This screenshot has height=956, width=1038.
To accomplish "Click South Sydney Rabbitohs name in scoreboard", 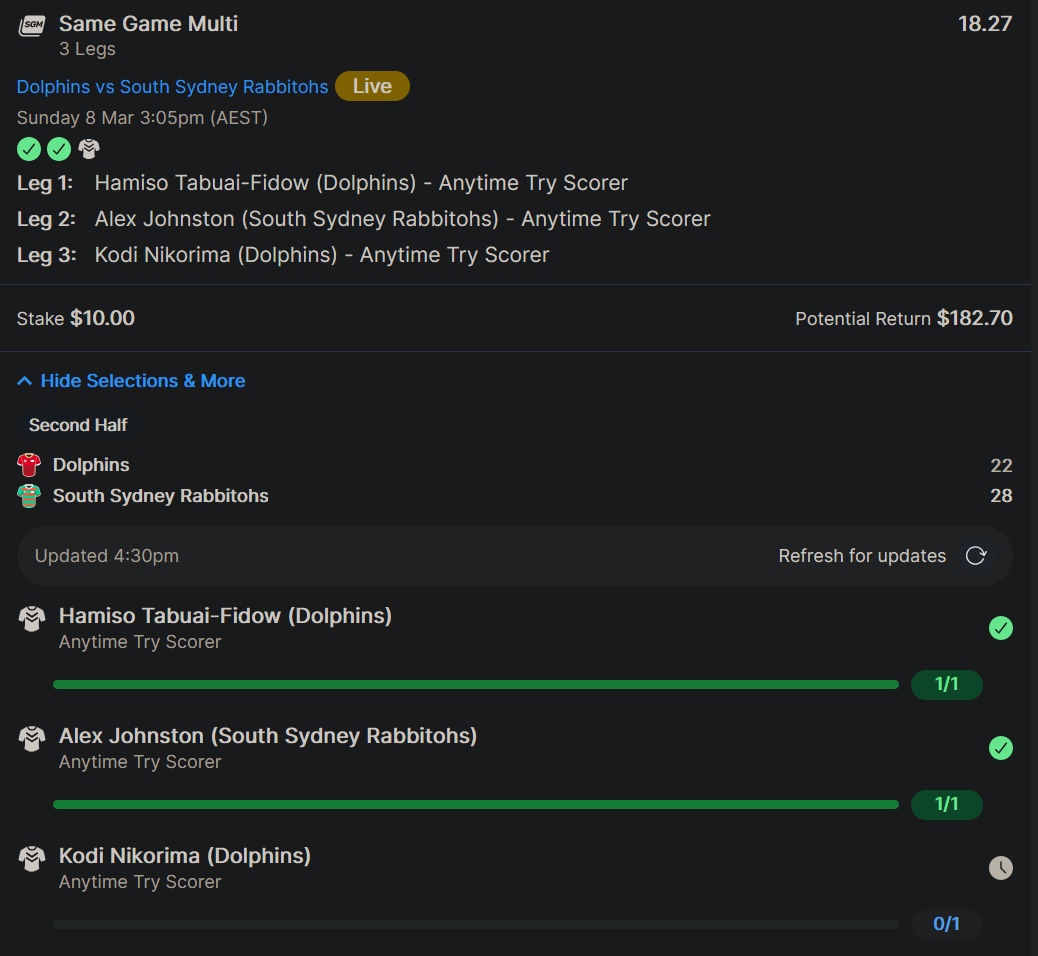I will click(161, 496).
